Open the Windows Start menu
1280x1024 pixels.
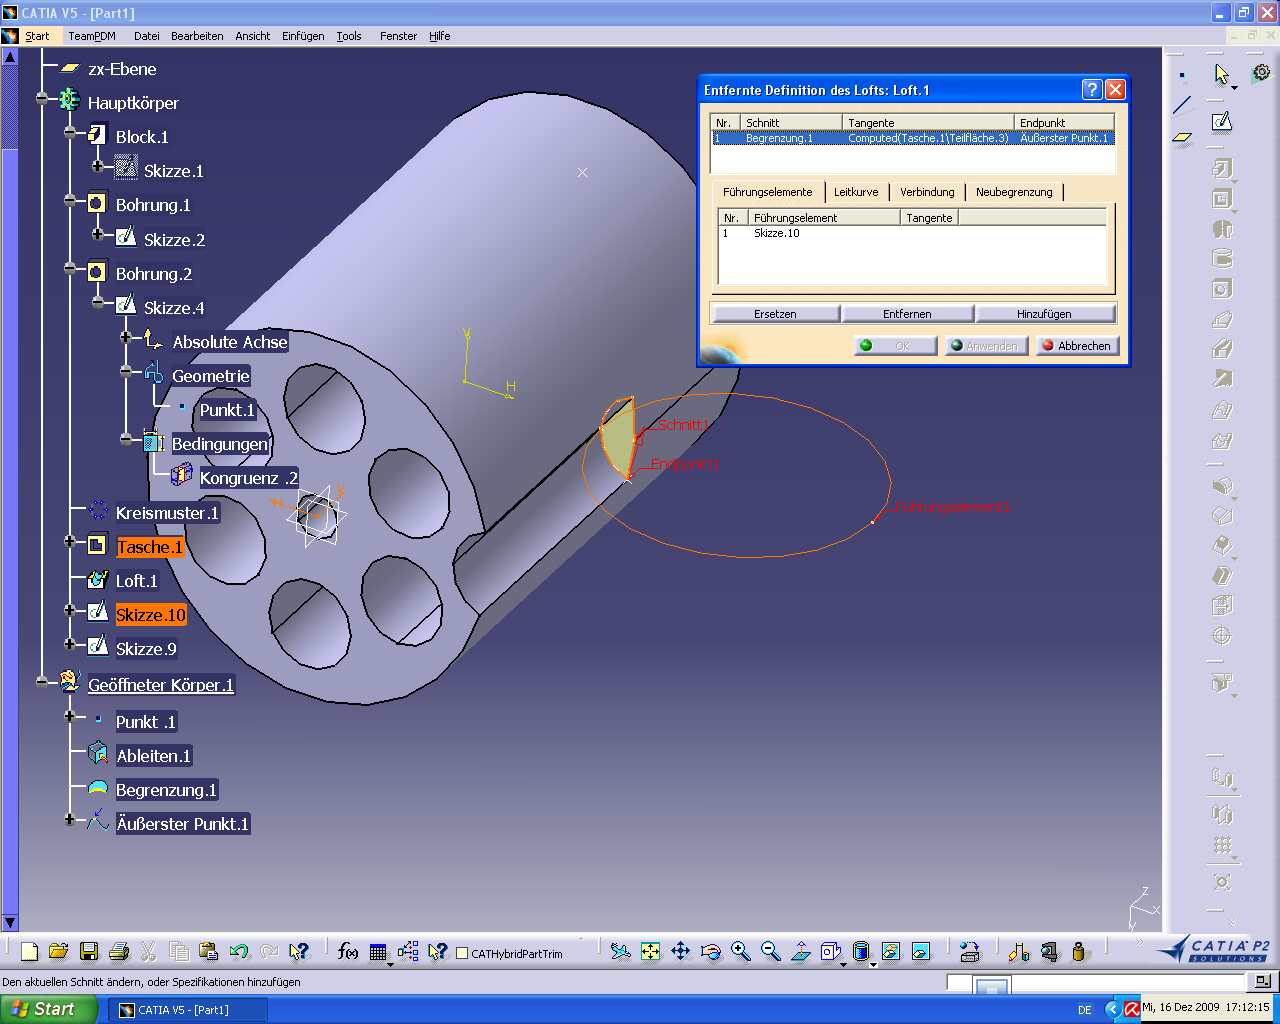point(48,1009)
